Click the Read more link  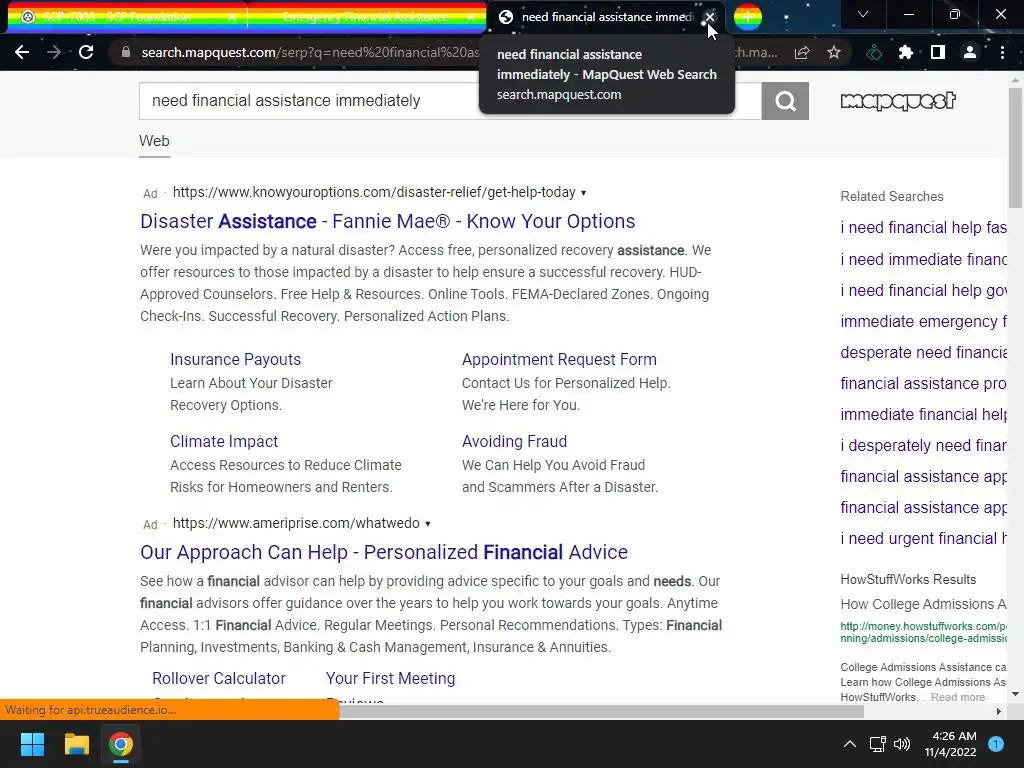click(x=958, y=697)
